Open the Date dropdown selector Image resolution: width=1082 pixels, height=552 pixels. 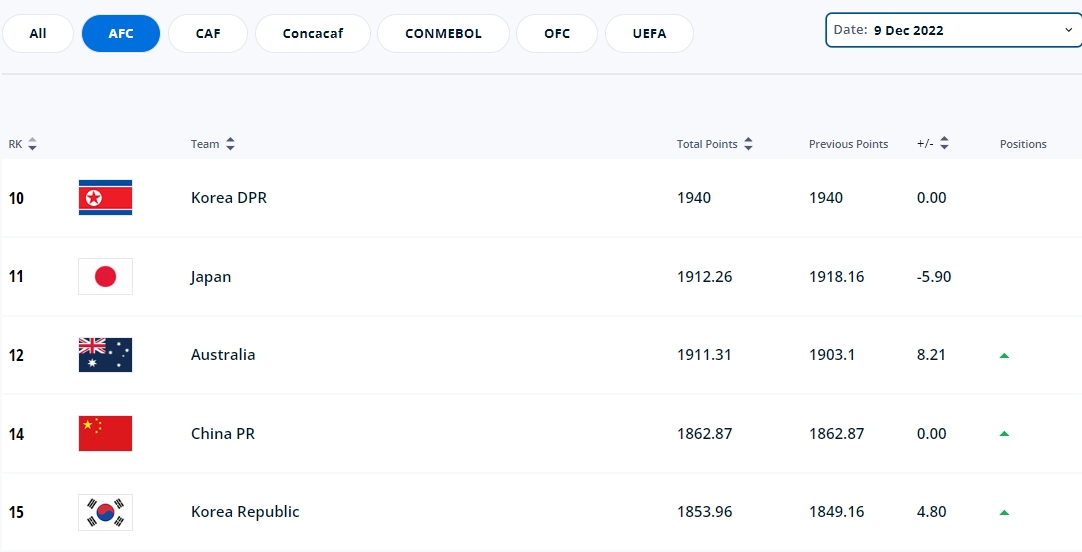pyautogui.click(x=952, y=30)
